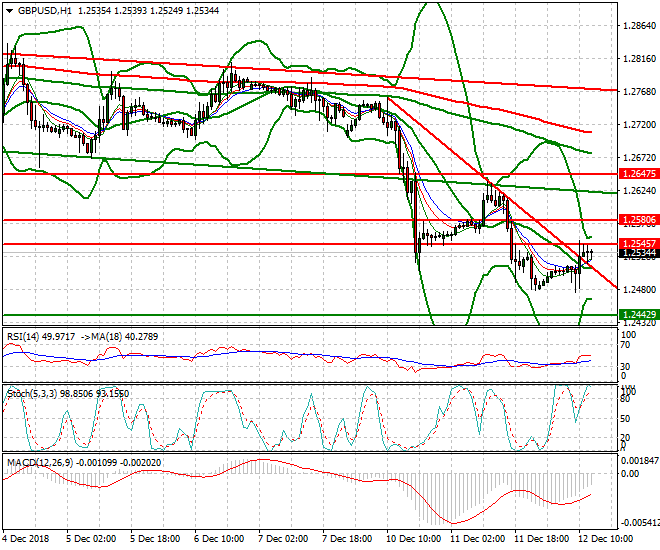This screenshot has height=550, width=660.
Task: Click the 11 Dec 18:00 time label
Action: coord(542,539)
